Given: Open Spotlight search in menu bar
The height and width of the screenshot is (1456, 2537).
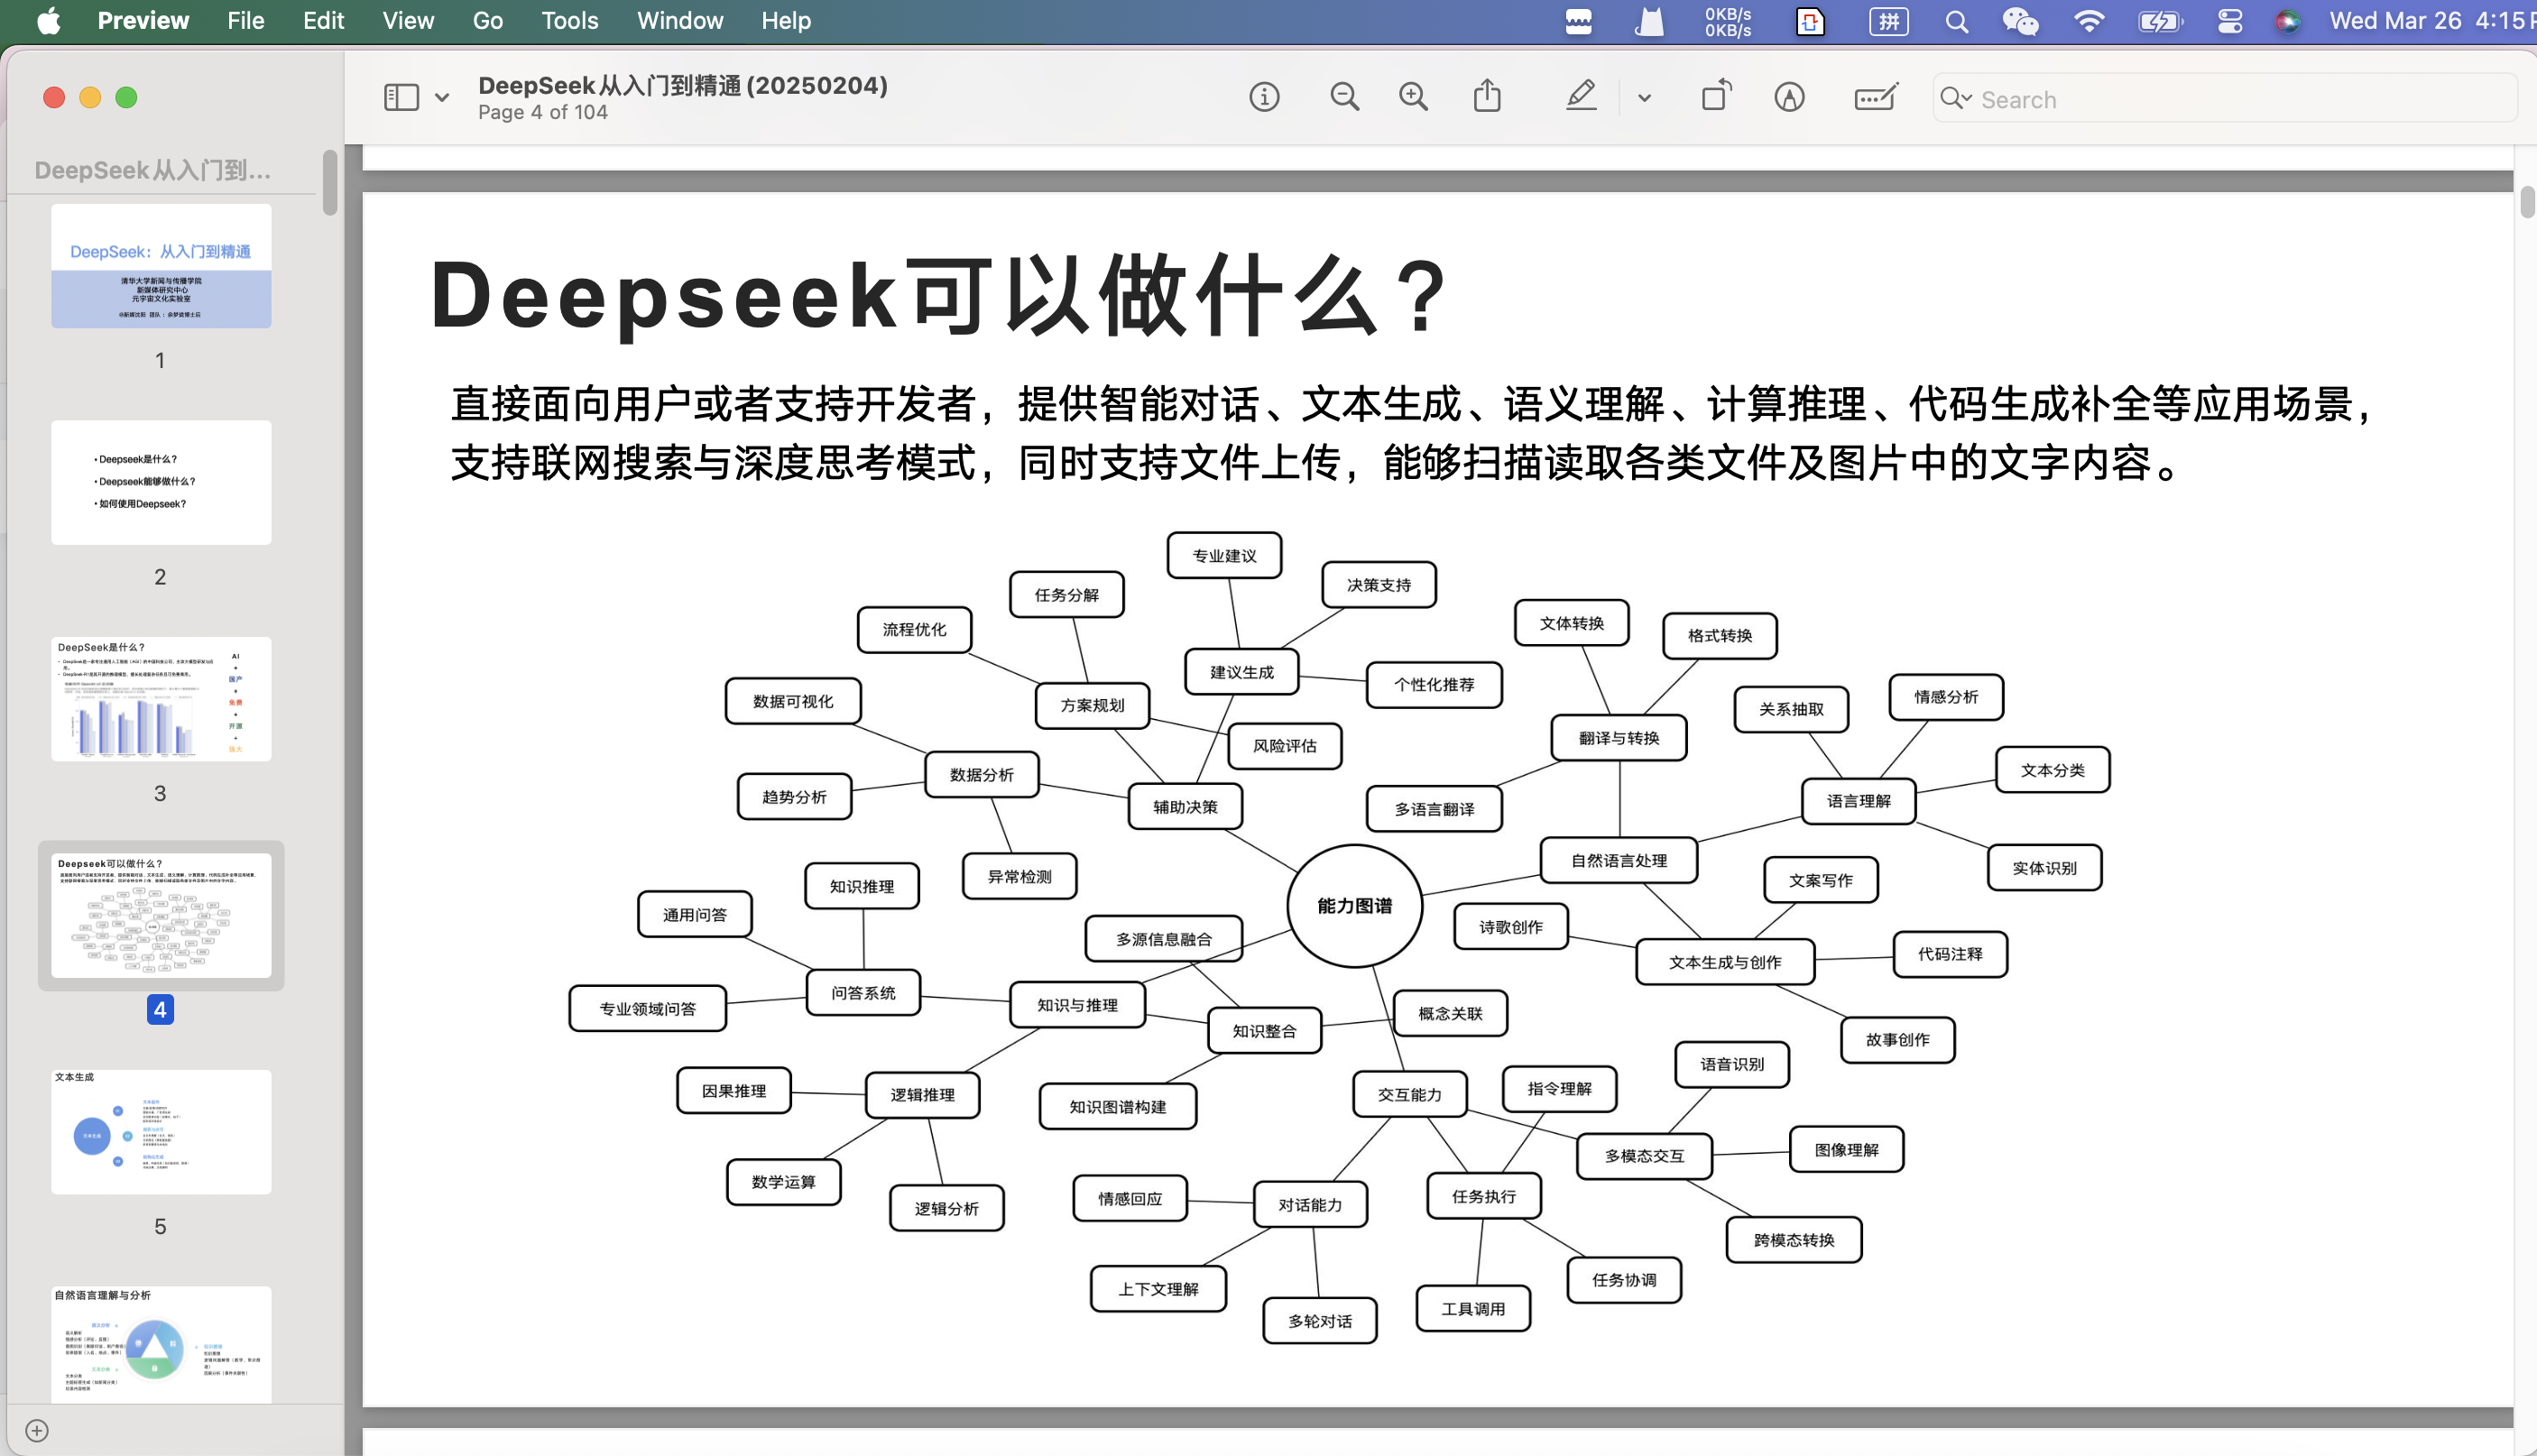Looking at the screenshot, I should point(1957,22).
